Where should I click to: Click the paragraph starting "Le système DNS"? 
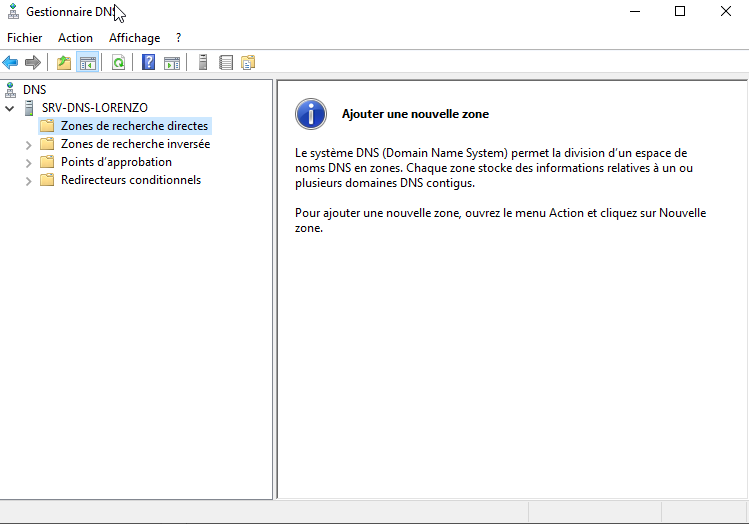pyautogui.click(x=494, y=168)
